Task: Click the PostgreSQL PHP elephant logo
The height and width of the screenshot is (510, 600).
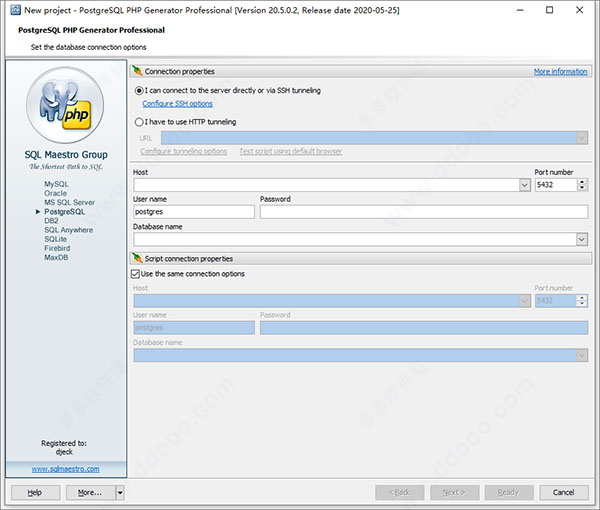Action: click(x=65, y=105)
